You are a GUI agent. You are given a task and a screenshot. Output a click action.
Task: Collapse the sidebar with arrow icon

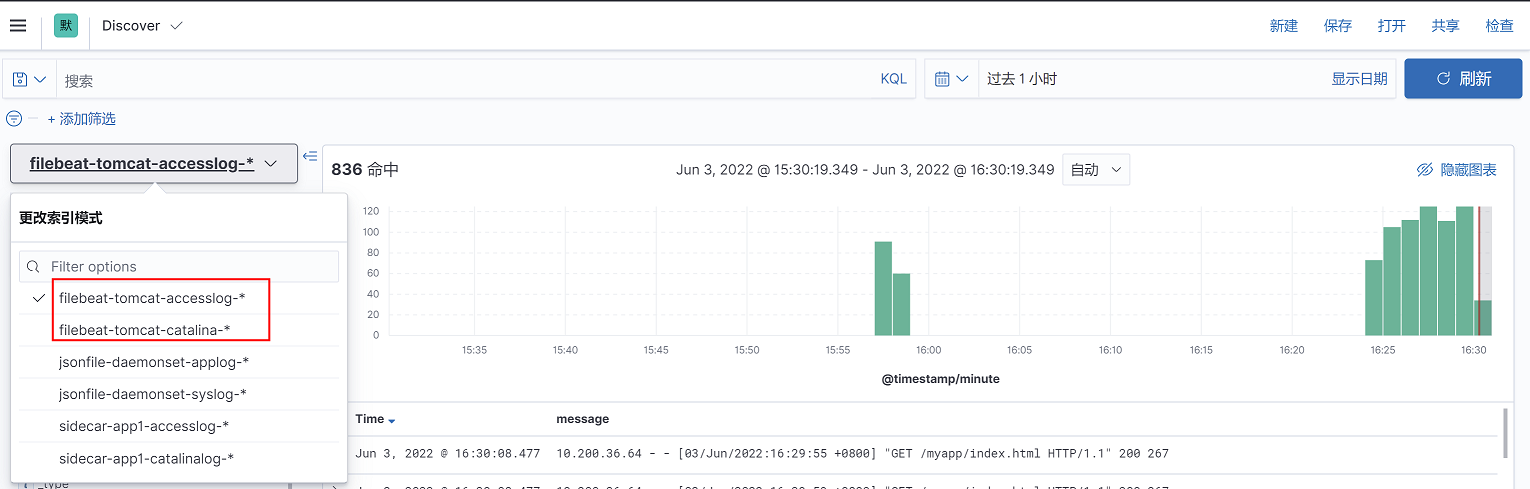pos(310,156)
